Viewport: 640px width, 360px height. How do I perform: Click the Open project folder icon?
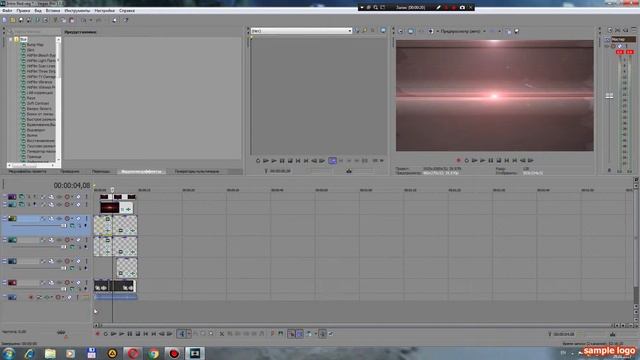13,20
